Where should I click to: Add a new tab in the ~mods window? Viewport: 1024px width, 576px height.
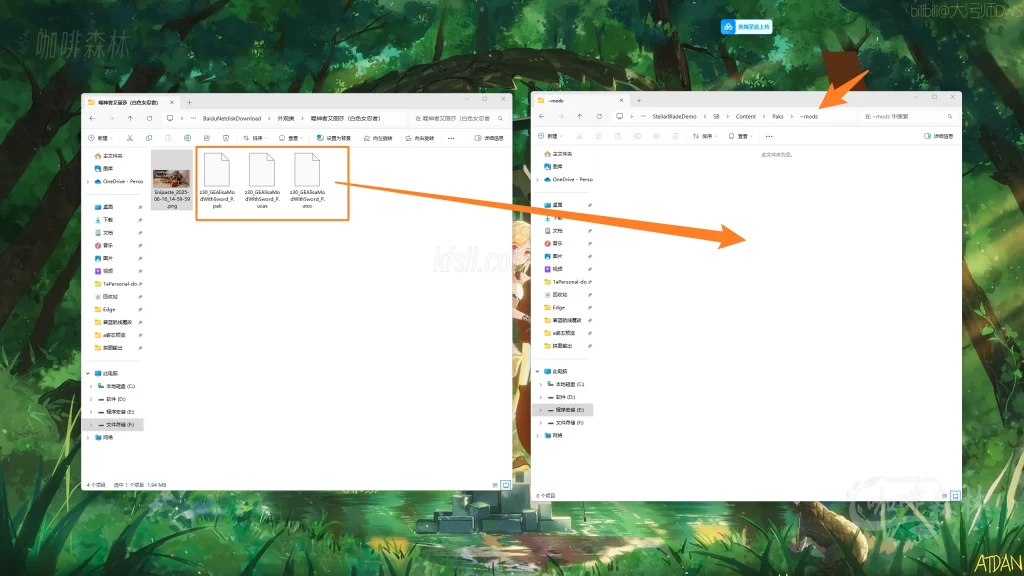click(x=639, y=101)
